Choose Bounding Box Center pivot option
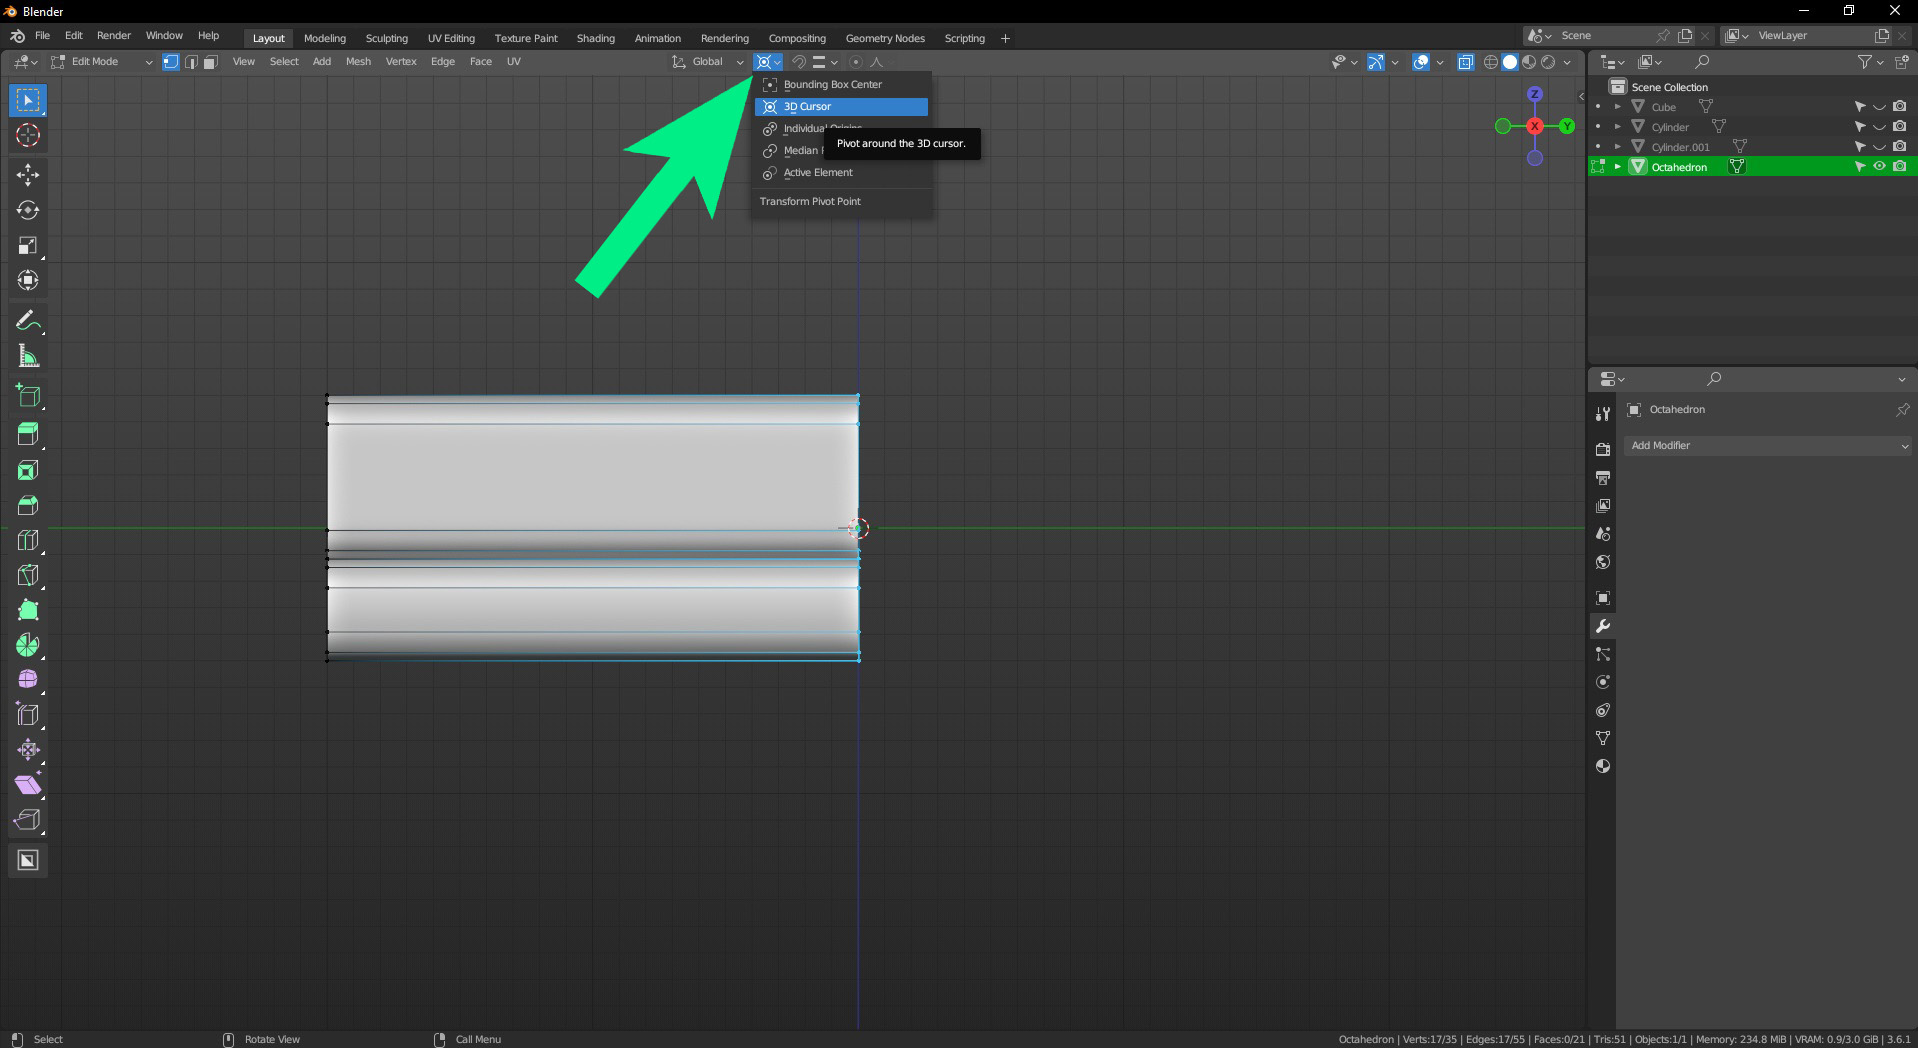The height and width of the screenshot is (1048, 1918). pos(832,85)
